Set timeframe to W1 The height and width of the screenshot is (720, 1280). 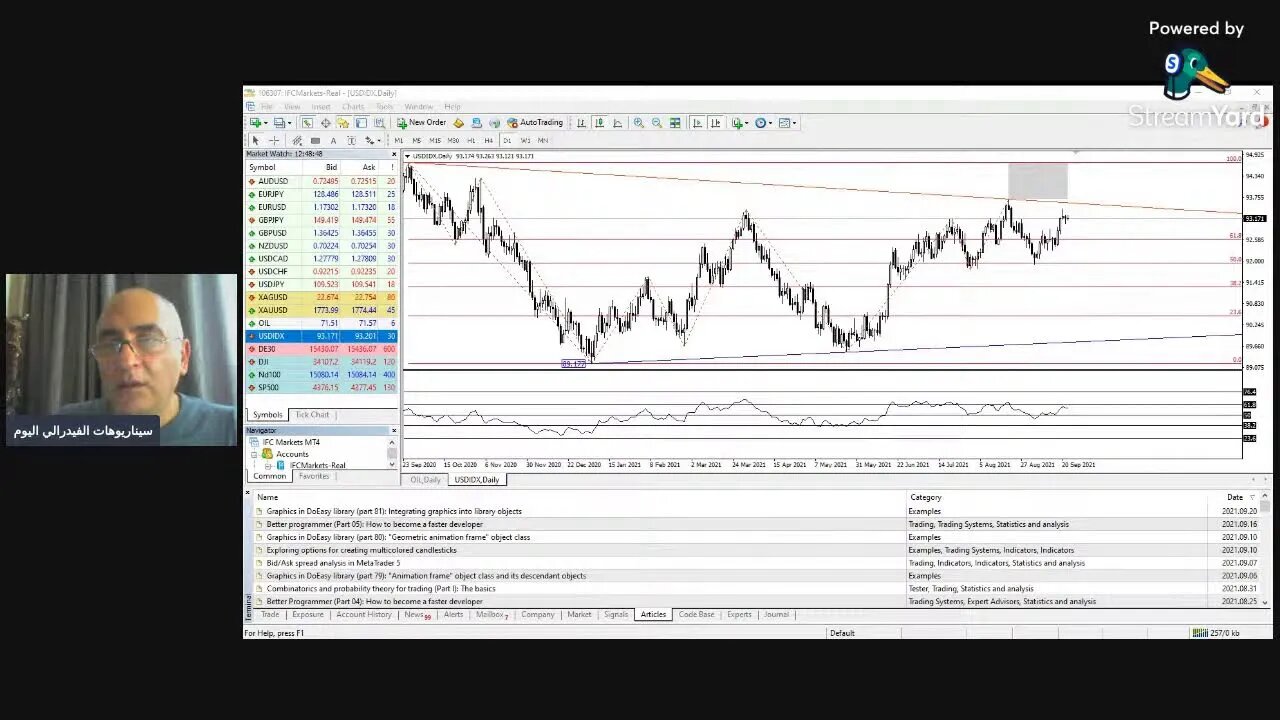point(525,141)
